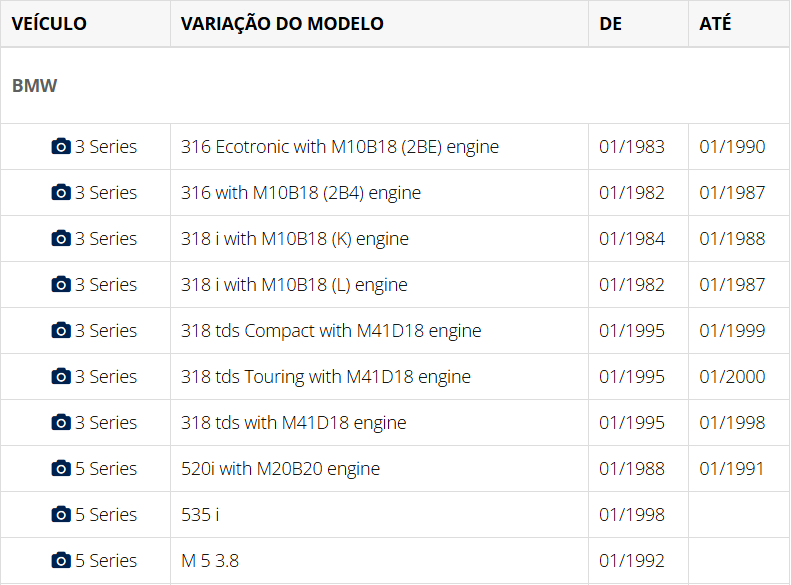Click camera icon for 316 Ecotronic row

[x=61, y=147]
